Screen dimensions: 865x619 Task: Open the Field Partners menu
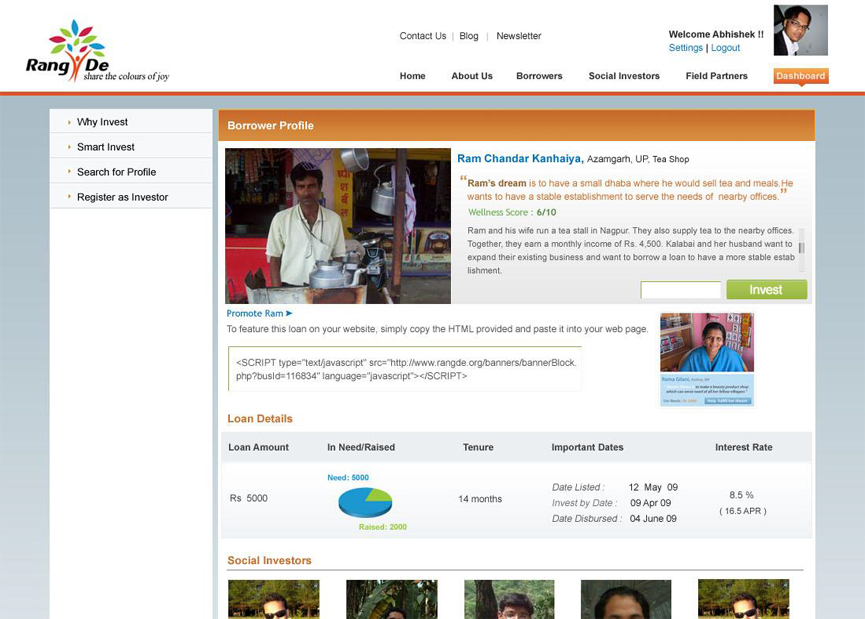tap(717, 76)
